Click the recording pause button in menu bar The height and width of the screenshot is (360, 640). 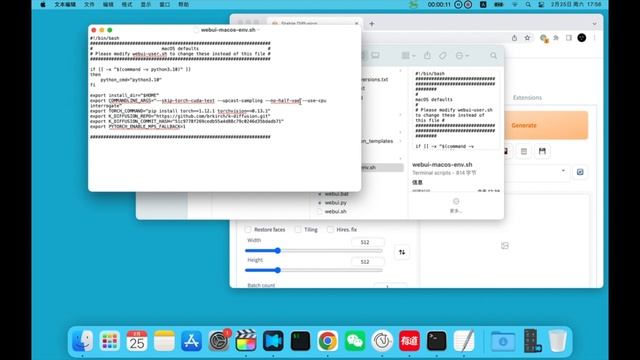point(458,4)
